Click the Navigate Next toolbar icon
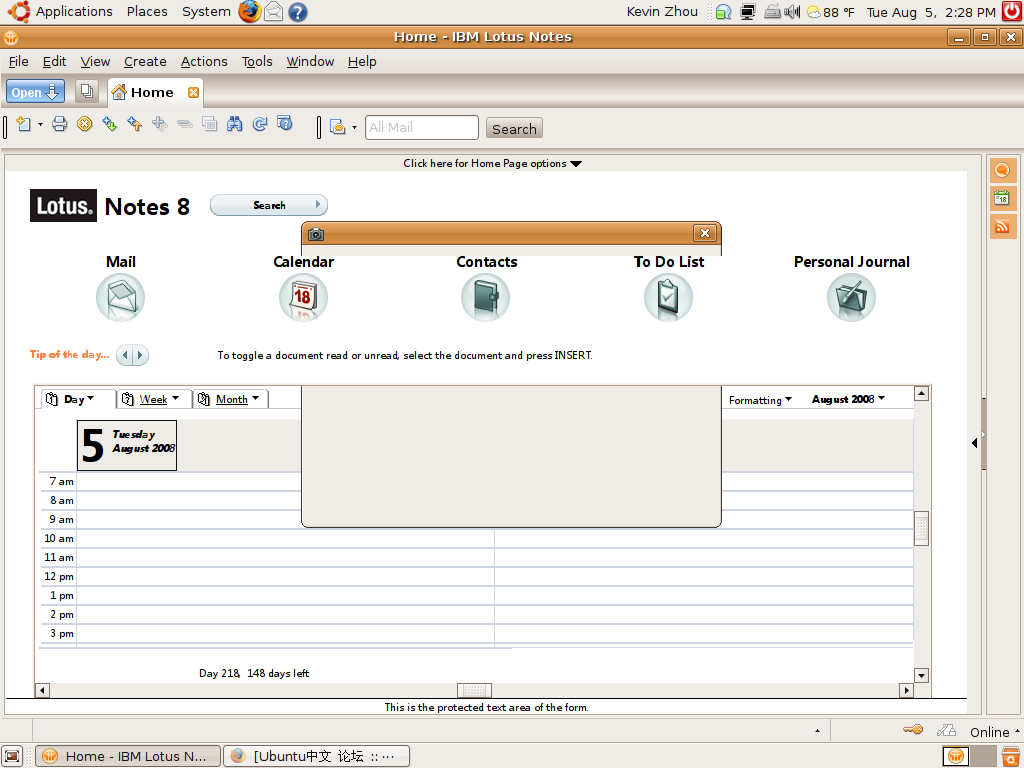The image size is (1024, 768). (x=110, y=123)
